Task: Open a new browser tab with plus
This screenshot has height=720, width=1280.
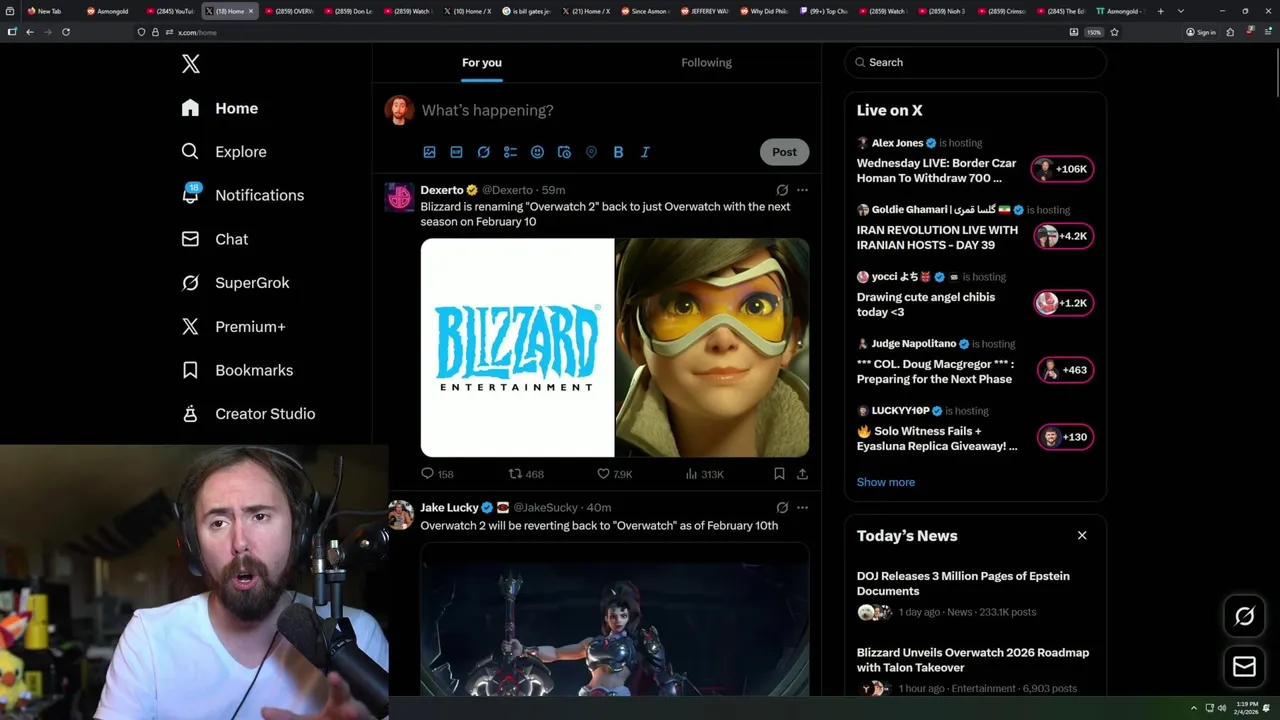Action: point(1161,11)
